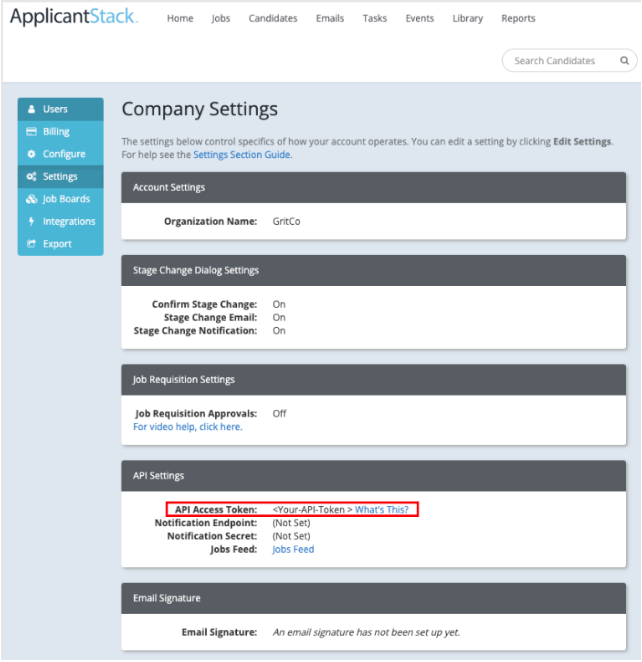Click Notification Endpoint (Not Set) value
This screenshot has width=642, height=662.
291,523
